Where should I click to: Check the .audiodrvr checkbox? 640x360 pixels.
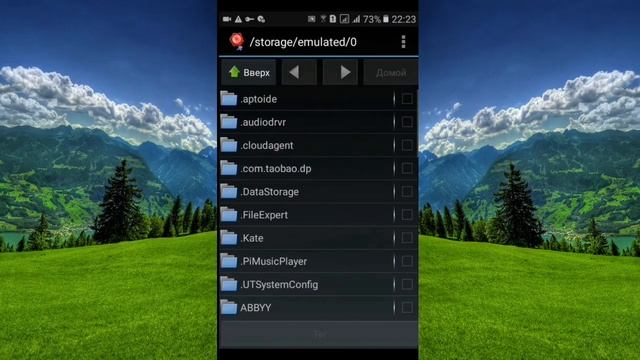tap(407, 122)
